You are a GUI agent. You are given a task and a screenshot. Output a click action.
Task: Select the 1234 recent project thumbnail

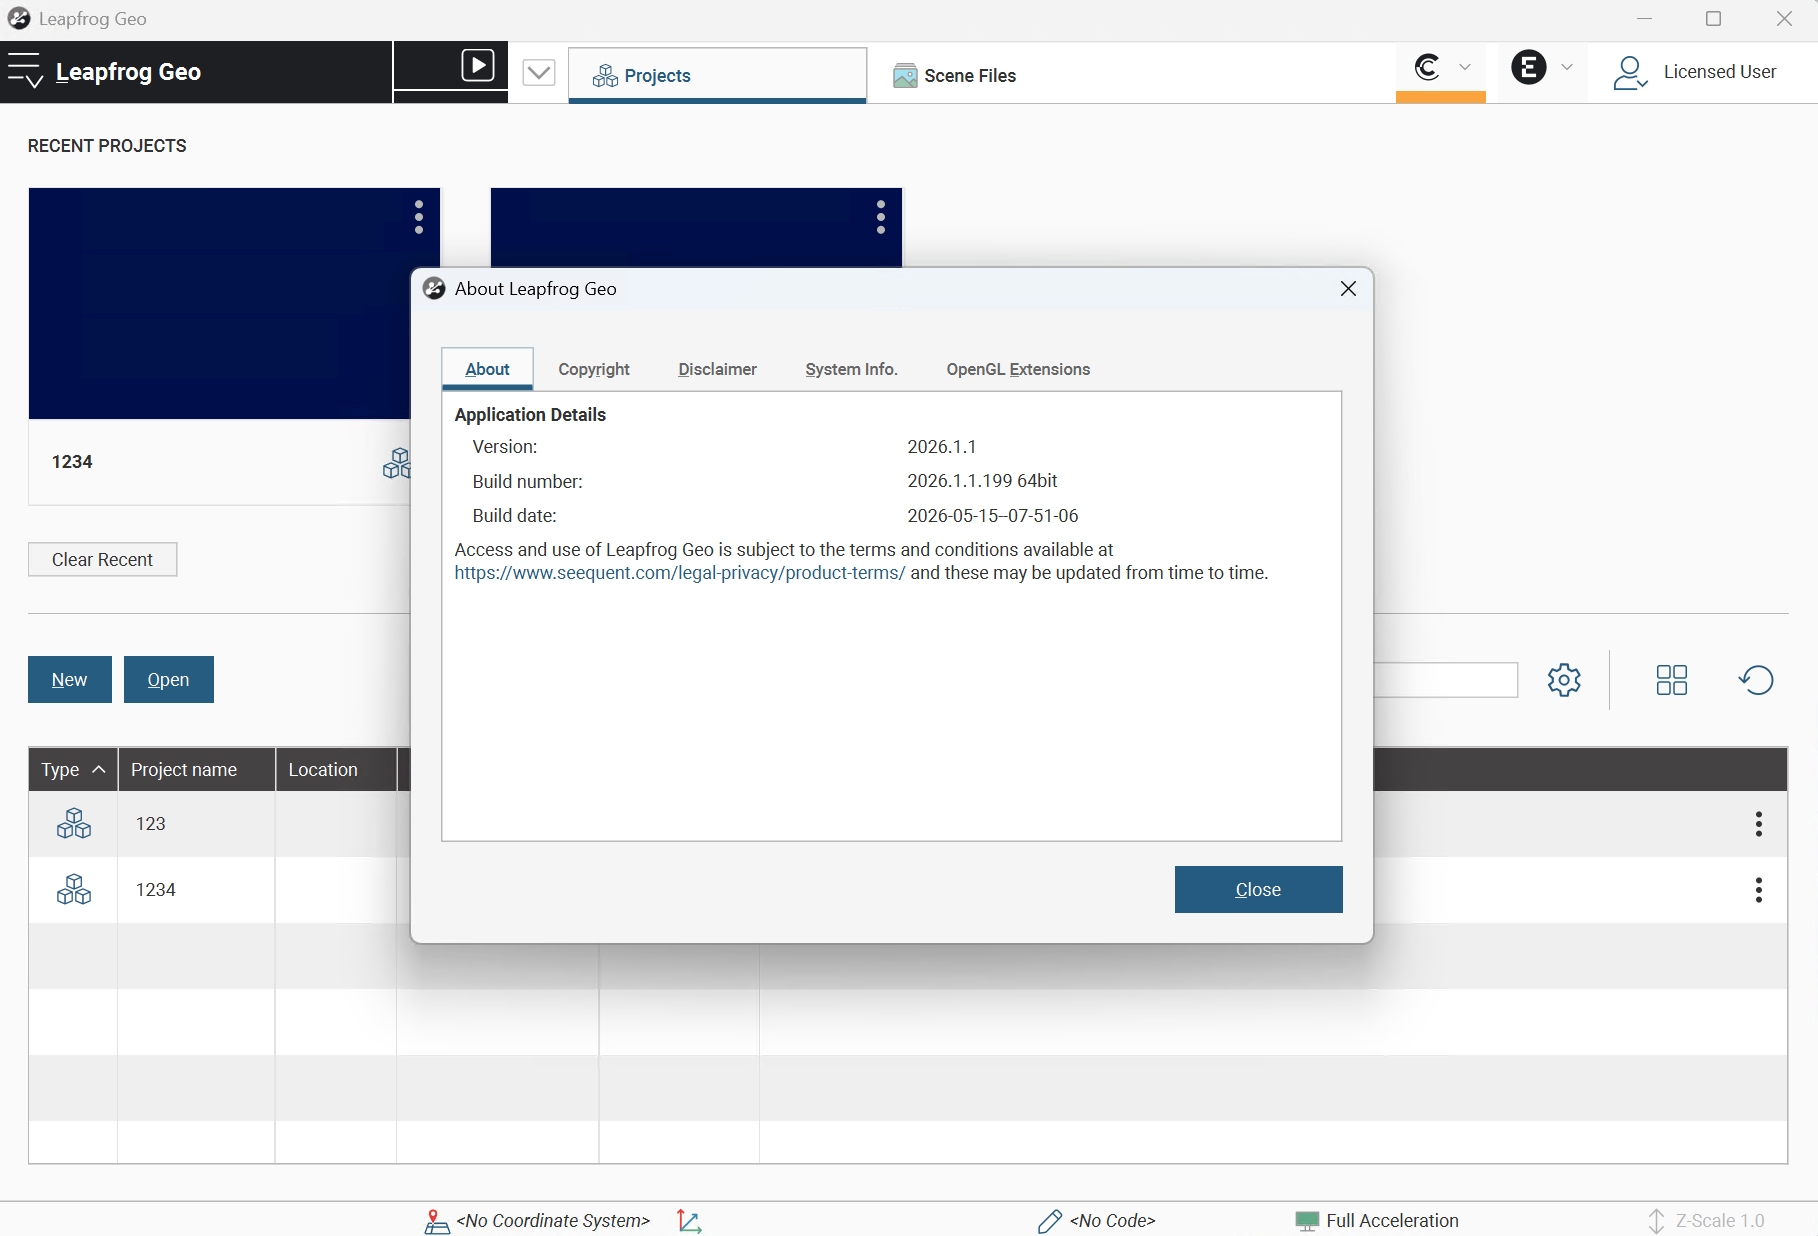(x=234, y=303)
